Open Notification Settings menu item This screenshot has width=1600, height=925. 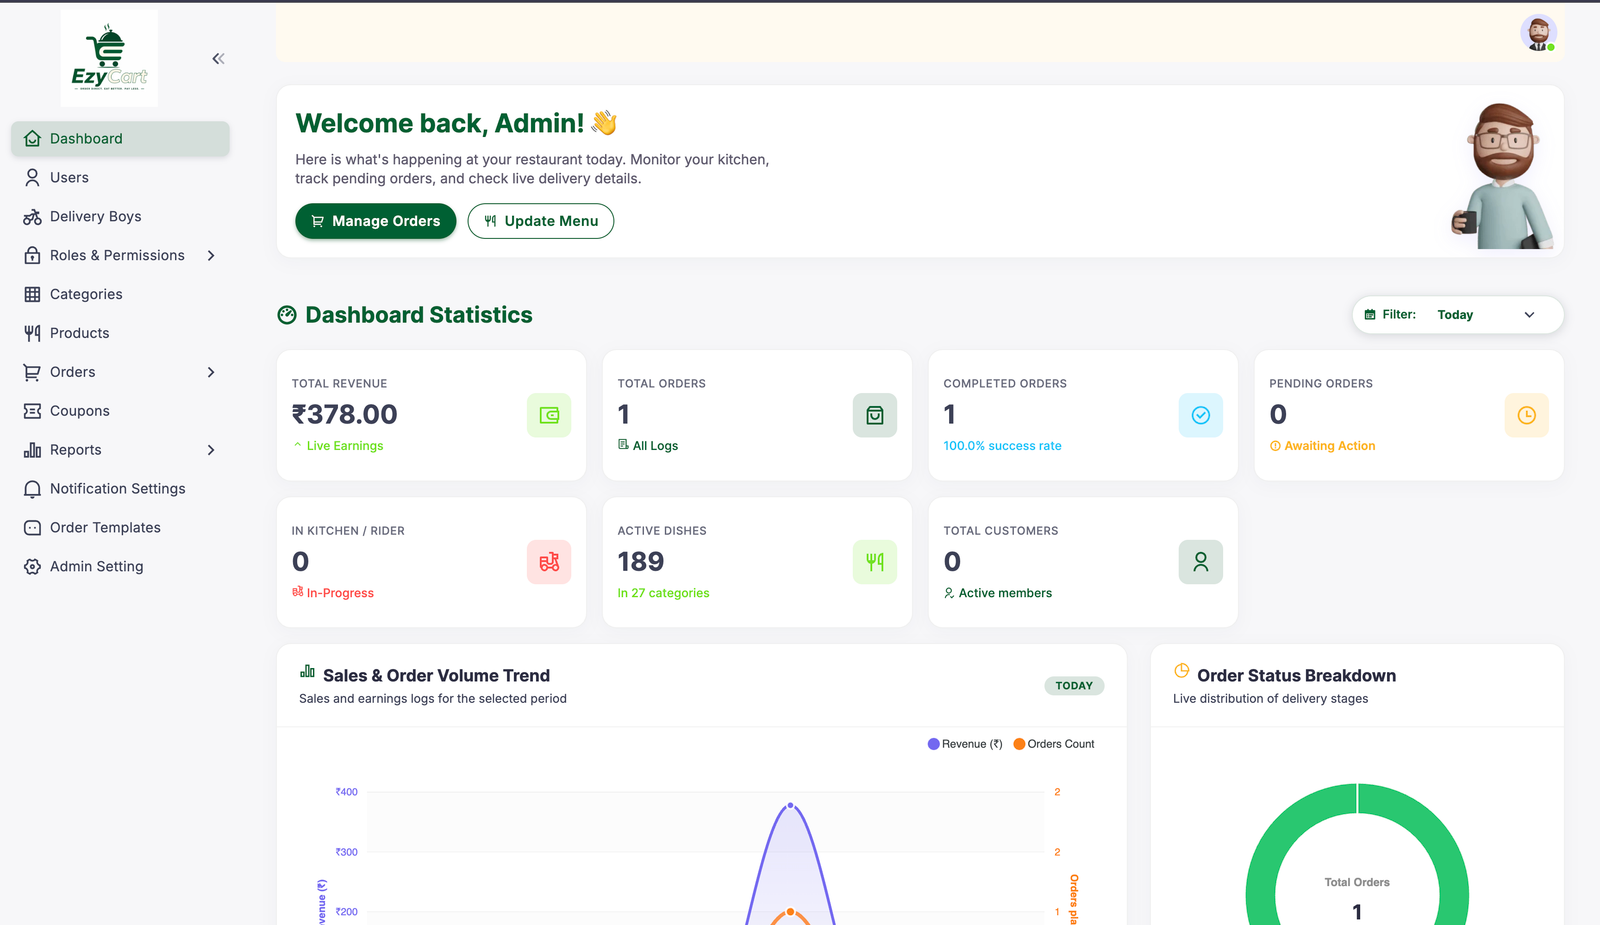(121, 489)
